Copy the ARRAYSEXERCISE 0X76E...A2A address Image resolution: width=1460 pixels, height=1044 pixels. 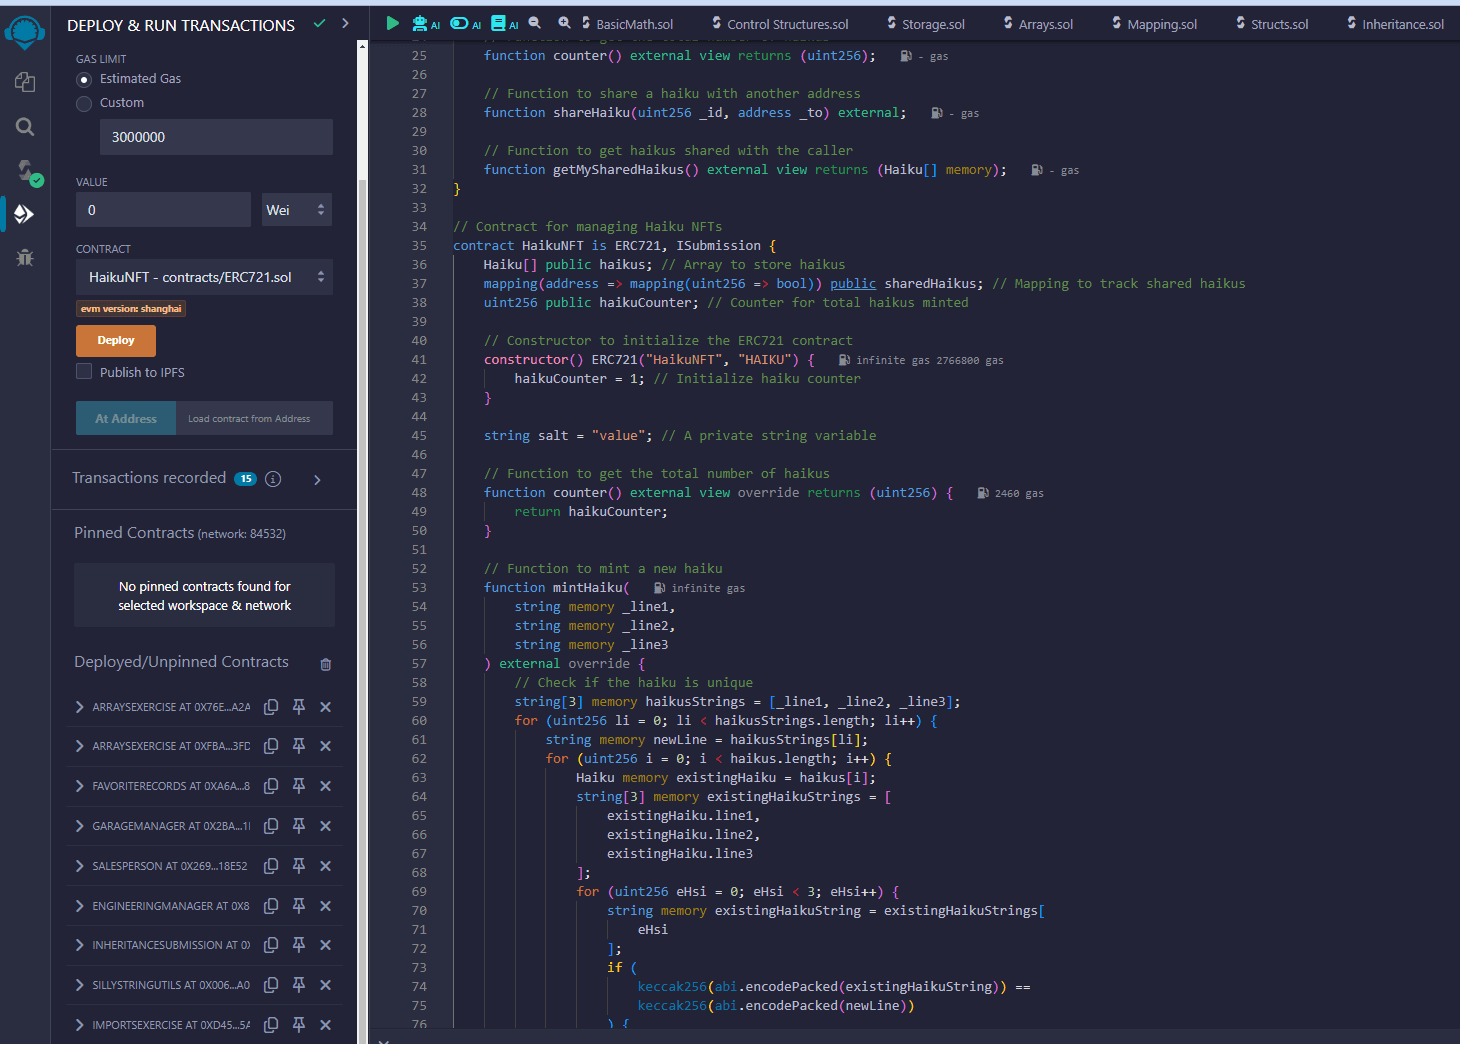271,707
